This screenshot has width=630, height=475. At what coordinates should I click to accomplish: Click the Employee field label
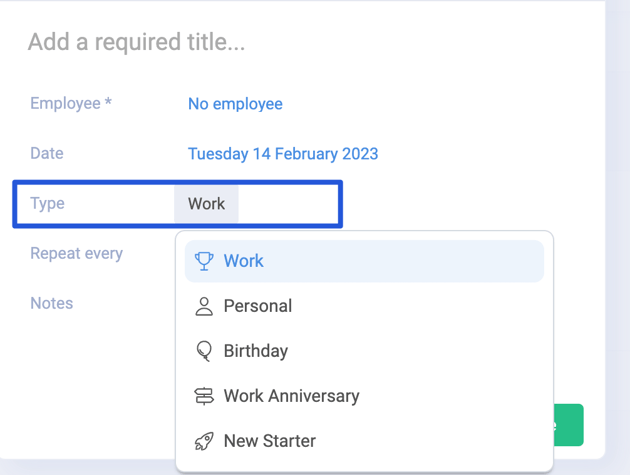coord(71,104)
